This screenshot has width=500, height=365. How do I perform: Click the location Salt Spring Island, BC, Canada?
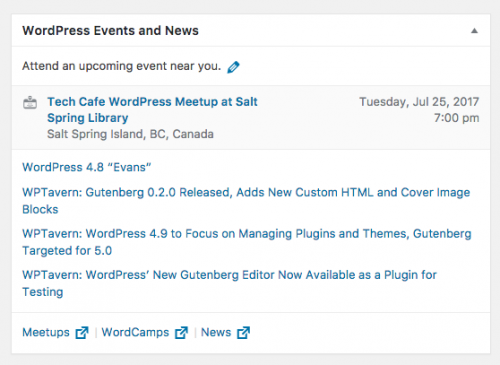pyautogui.click(x=130, y=134)
